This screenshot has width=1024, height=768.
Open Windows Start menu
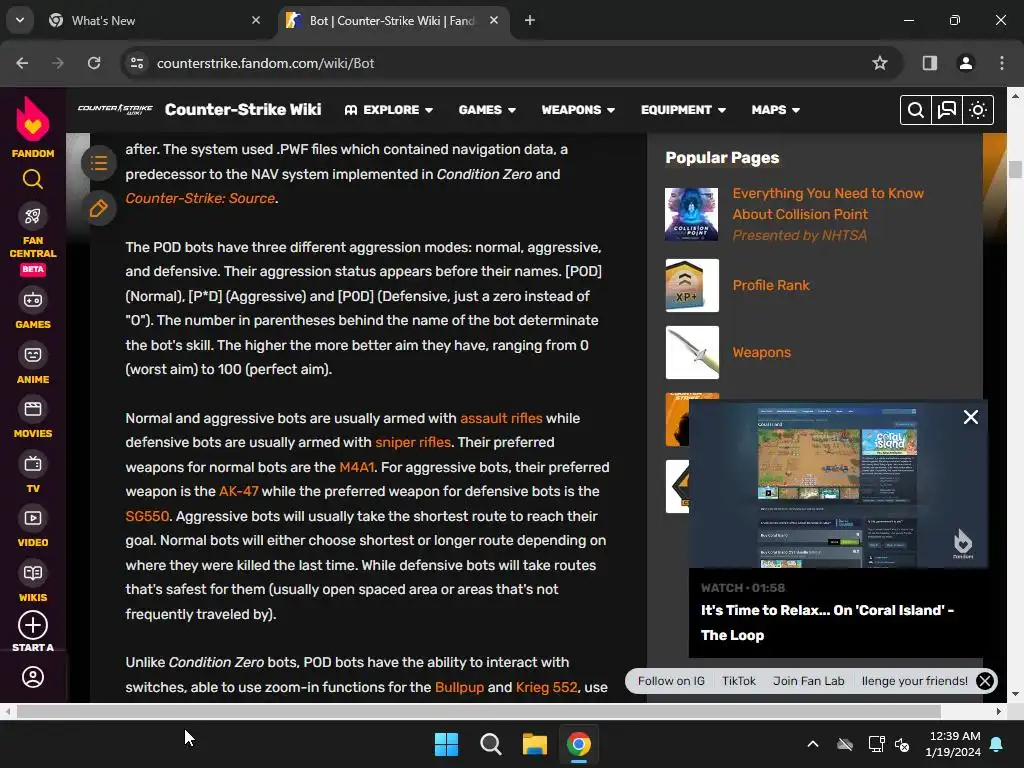(446, 744)
